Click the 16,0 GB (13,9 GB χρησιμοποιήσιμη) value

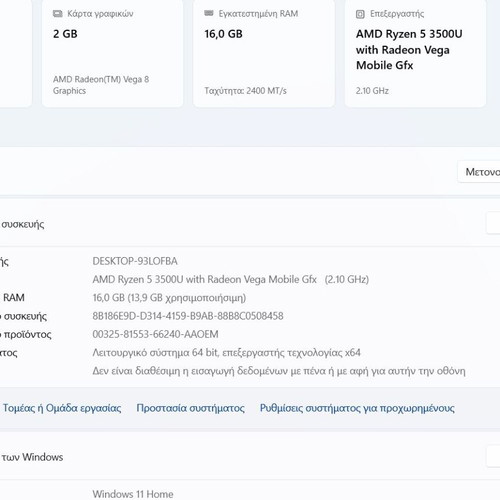pos(169,298)
